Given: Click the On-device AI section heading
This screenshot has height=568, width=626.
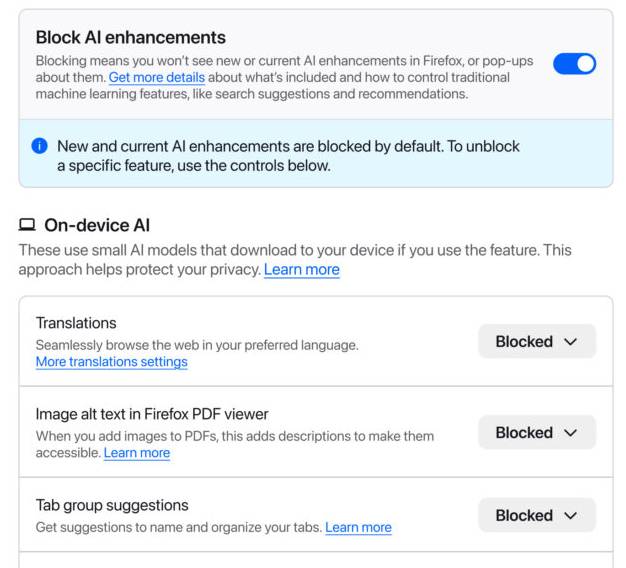Looking at the screenshot, I should pyautogui.click(x=97, y=226).
